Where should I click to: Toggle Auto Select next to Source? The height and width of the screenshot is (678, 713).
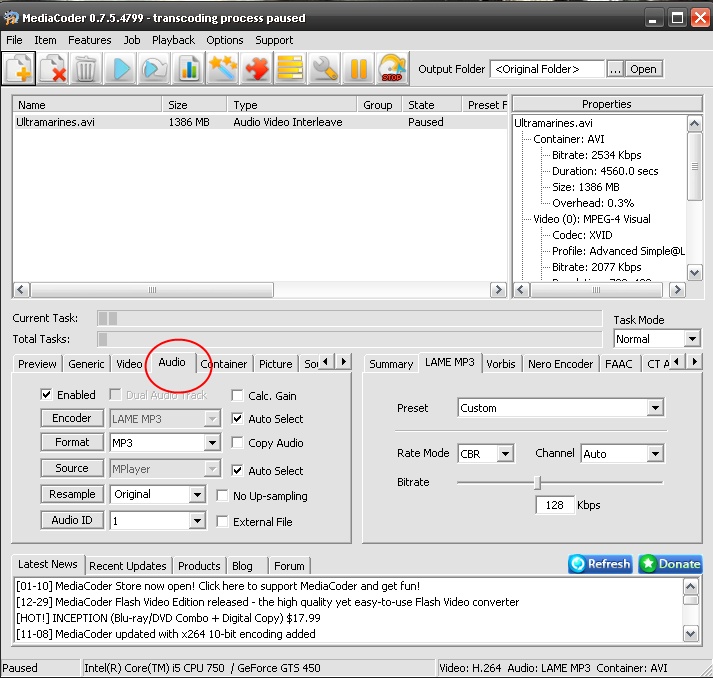(x=237, y=470)
